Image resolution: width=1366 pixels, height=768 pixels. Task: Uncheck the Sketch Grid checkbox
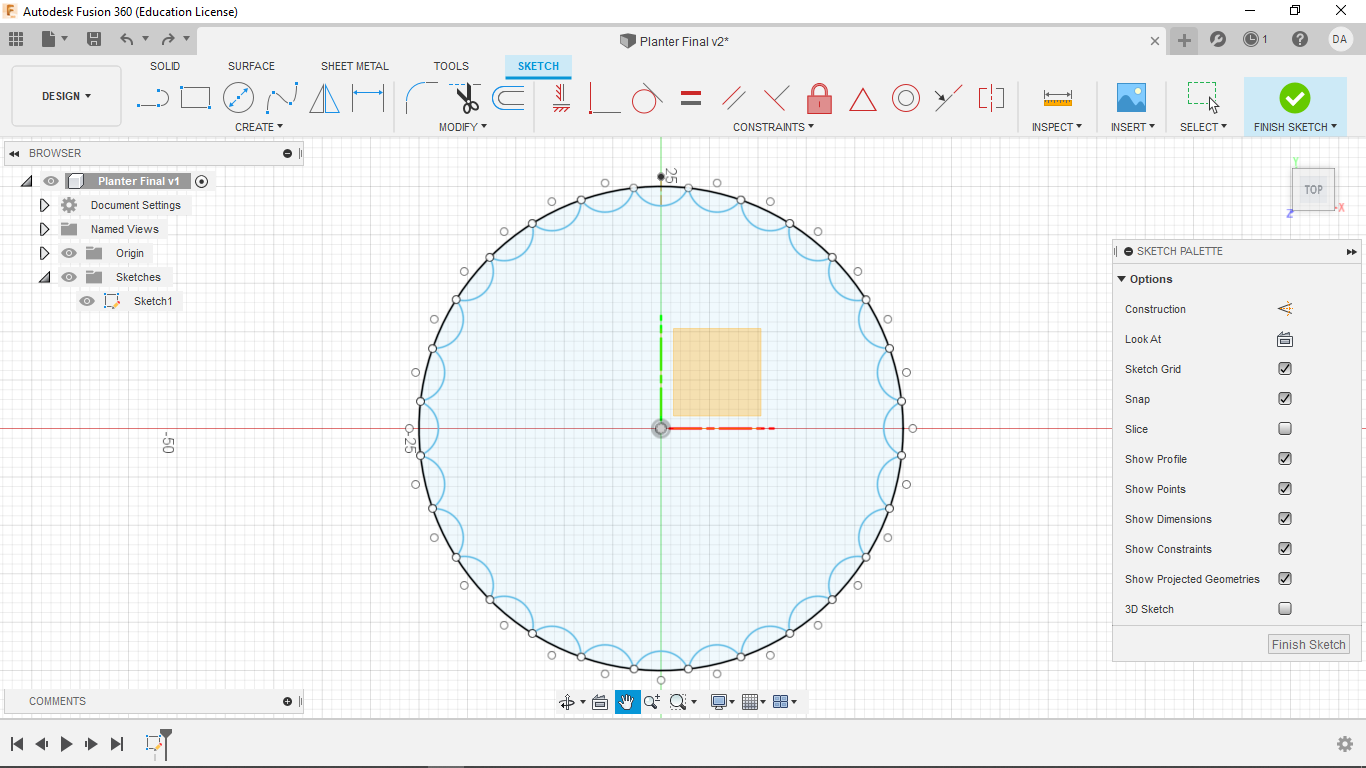1285,369
